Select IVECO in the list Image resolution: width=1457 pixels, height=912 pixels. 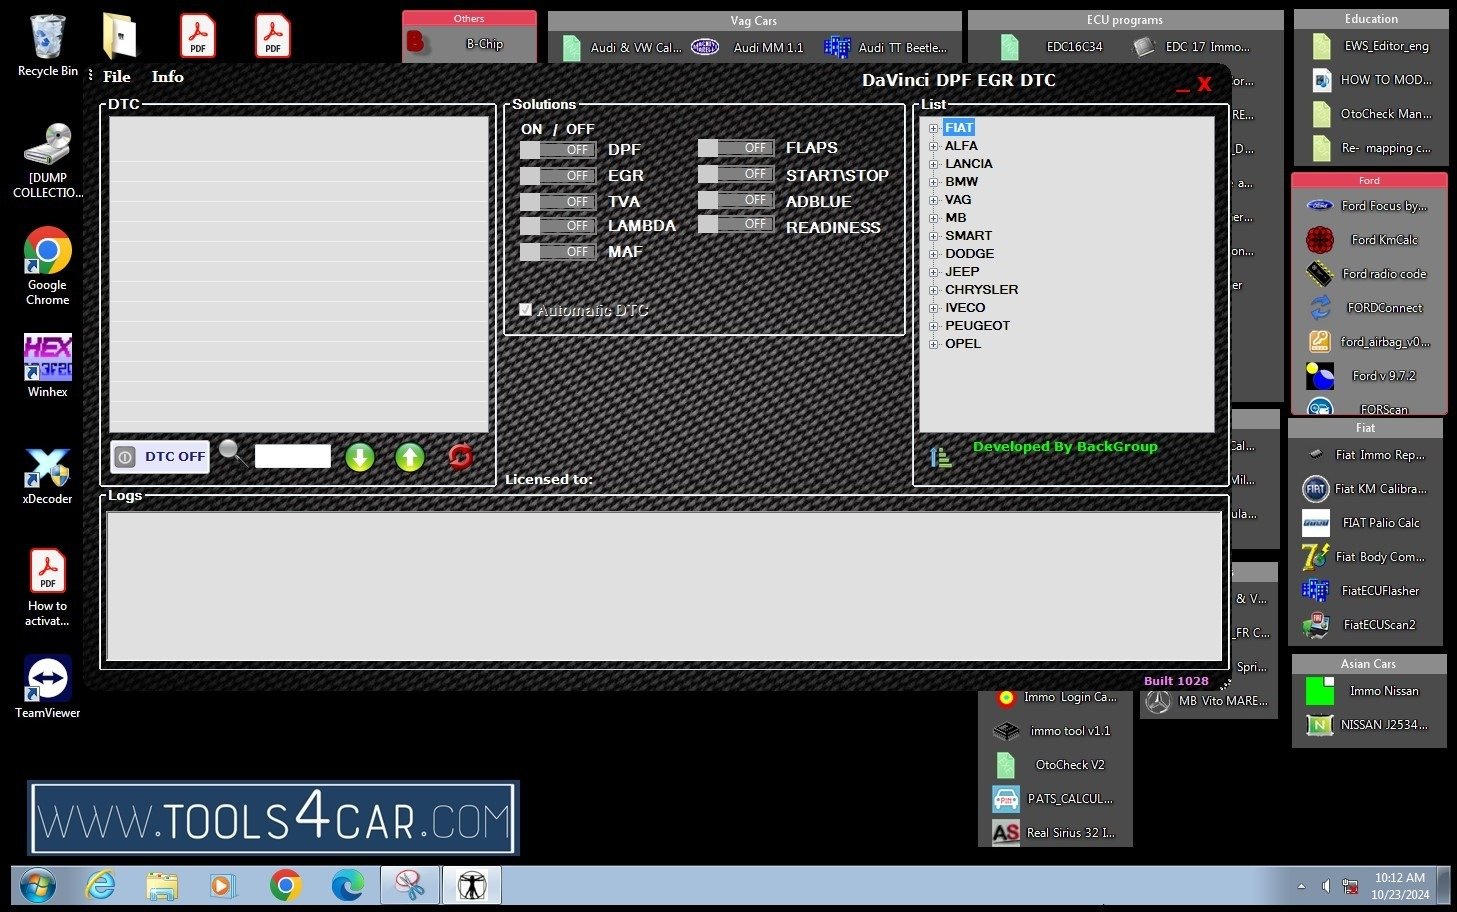click(x=965, y=308)
